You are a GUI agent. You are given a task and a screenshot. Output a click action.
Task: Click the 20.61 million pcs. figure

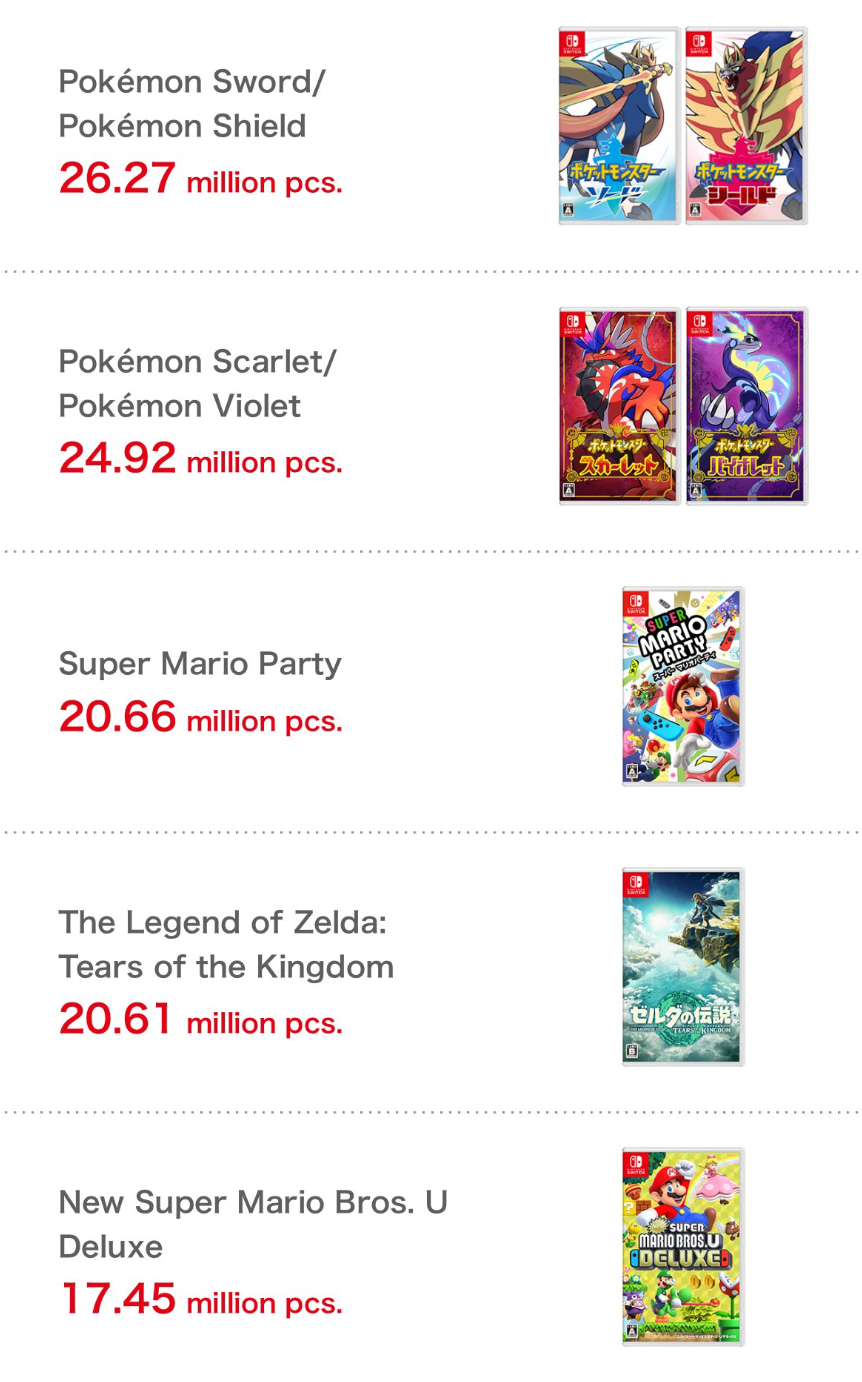(x=200, y=1018)
